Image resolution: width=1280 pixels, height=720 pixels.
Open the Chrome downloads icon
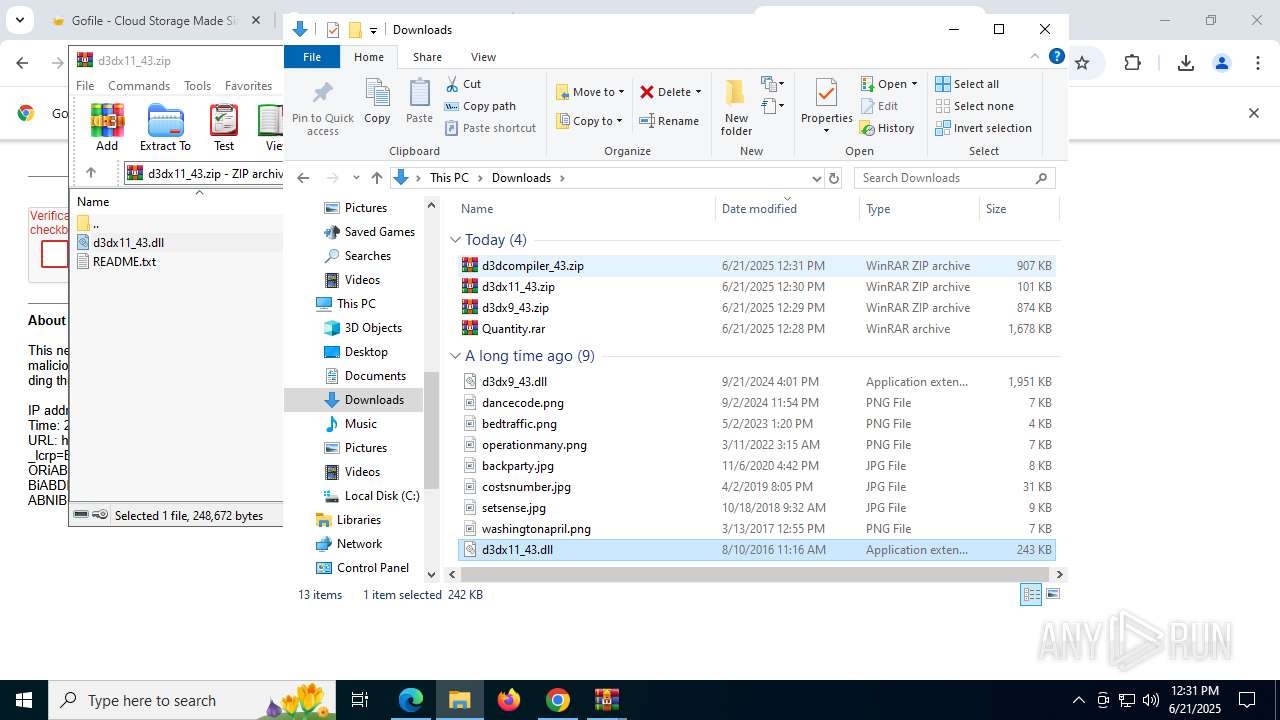1186,62
